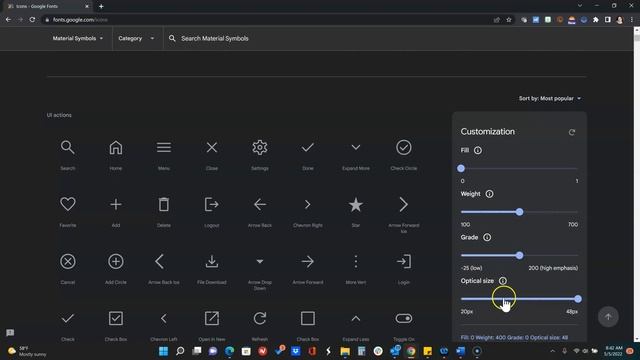Select the Arrow Back Ios icon
Image resolution: width=640 pixels, height=360 pixels.
pos(160,261)
